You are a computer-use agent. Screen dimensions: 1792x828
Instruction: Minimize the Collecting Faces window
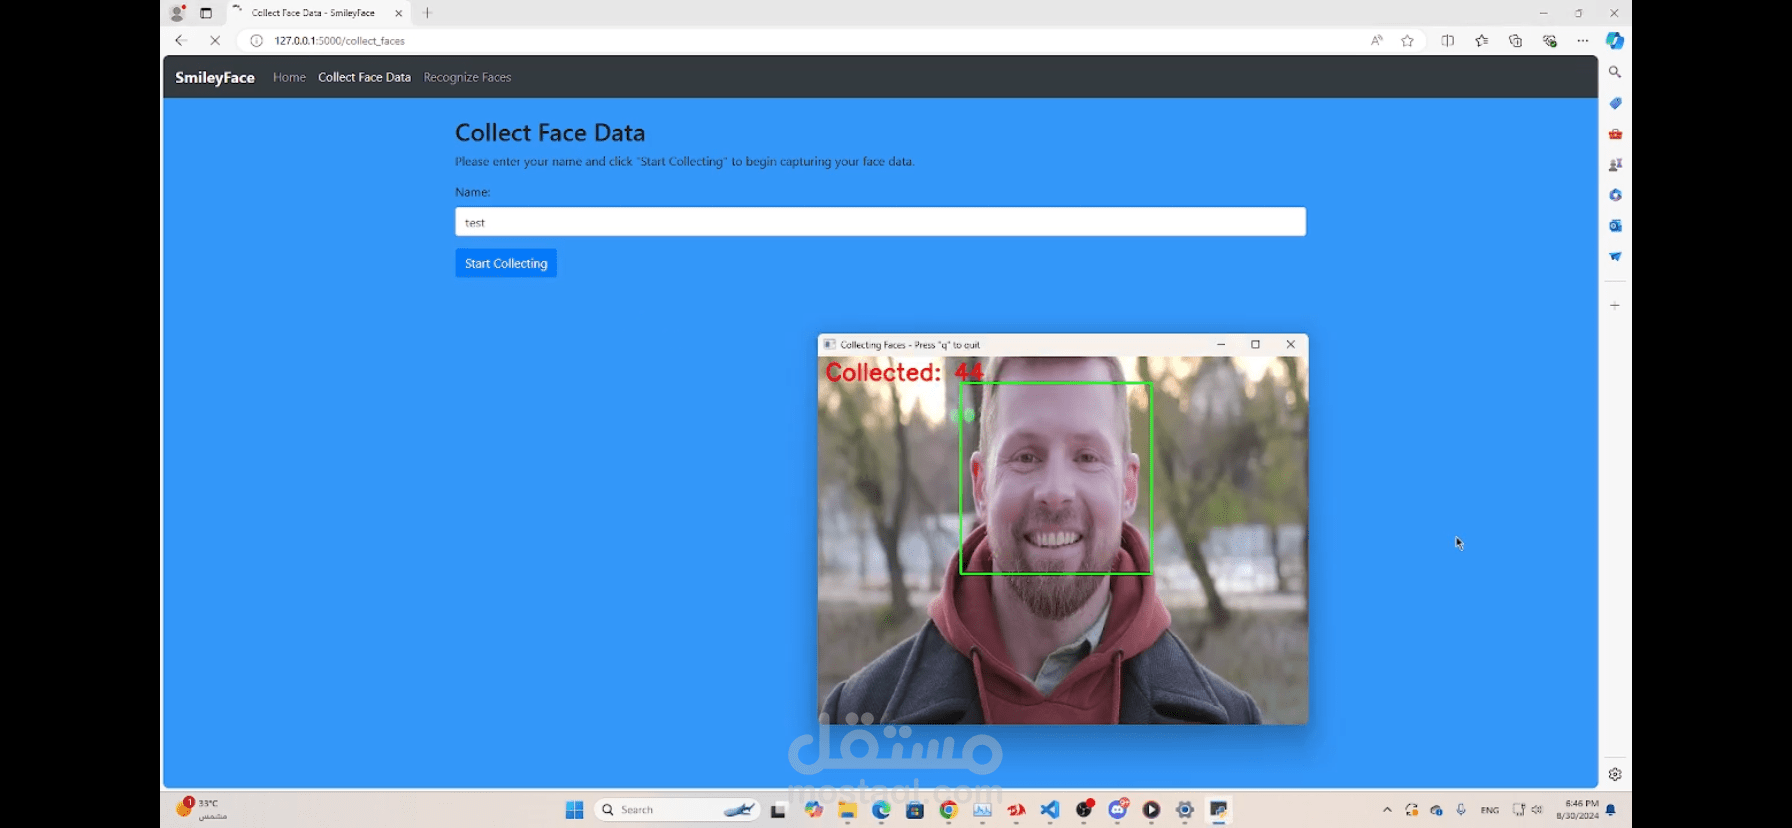[1221, 344]
